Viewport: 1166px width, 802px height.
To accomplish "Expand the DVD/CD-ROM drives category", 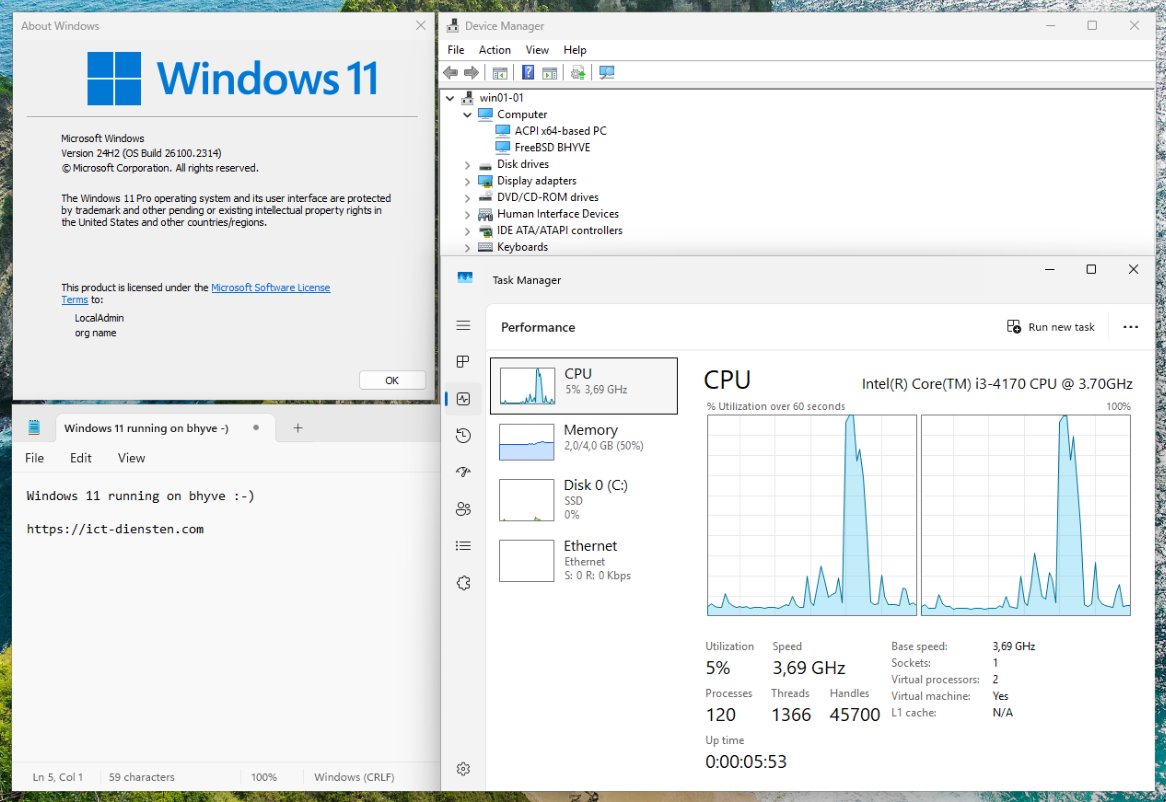I will [x=467, y=198].
